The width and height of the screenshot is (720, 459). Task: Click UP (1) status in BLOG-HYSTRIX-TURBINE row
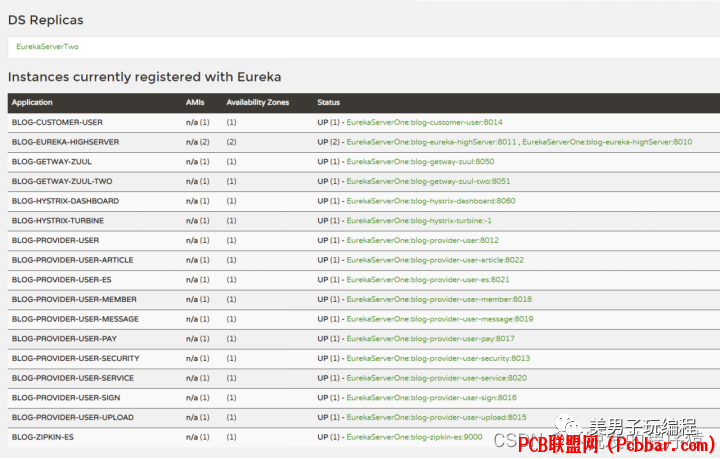coord(328,221)
